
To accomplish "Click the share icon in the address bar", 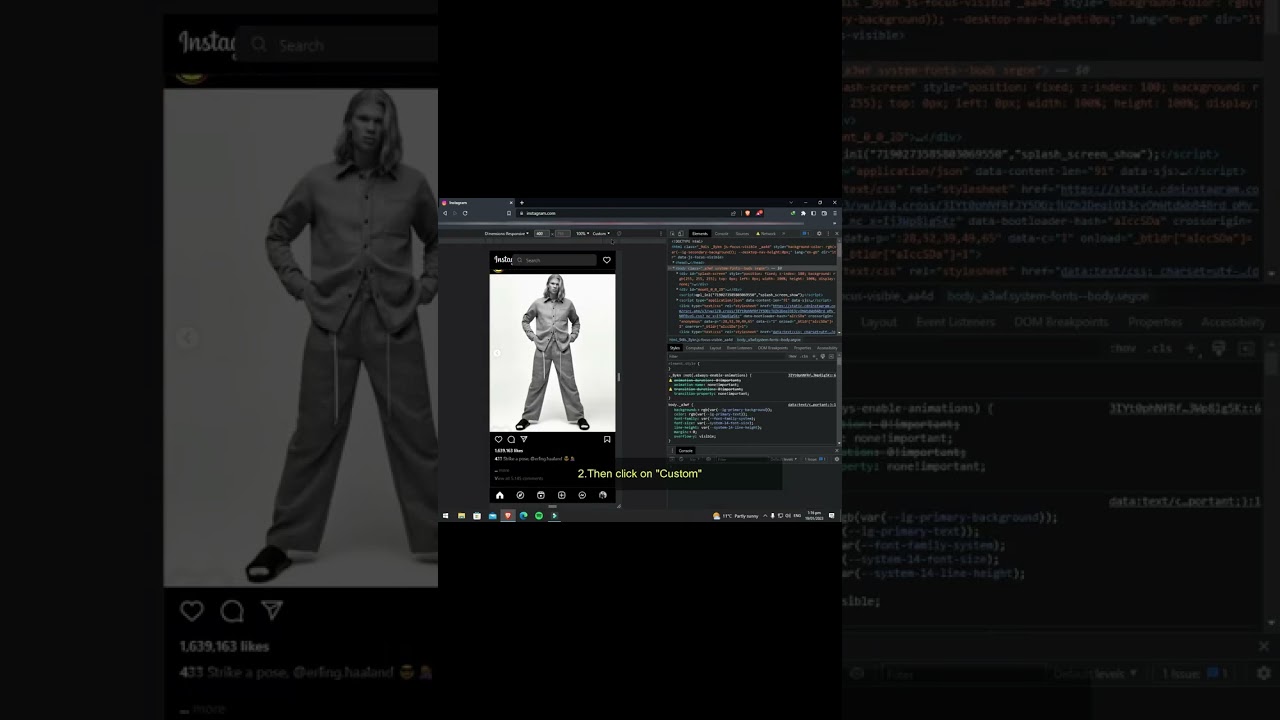I will (x=733, y=213).
